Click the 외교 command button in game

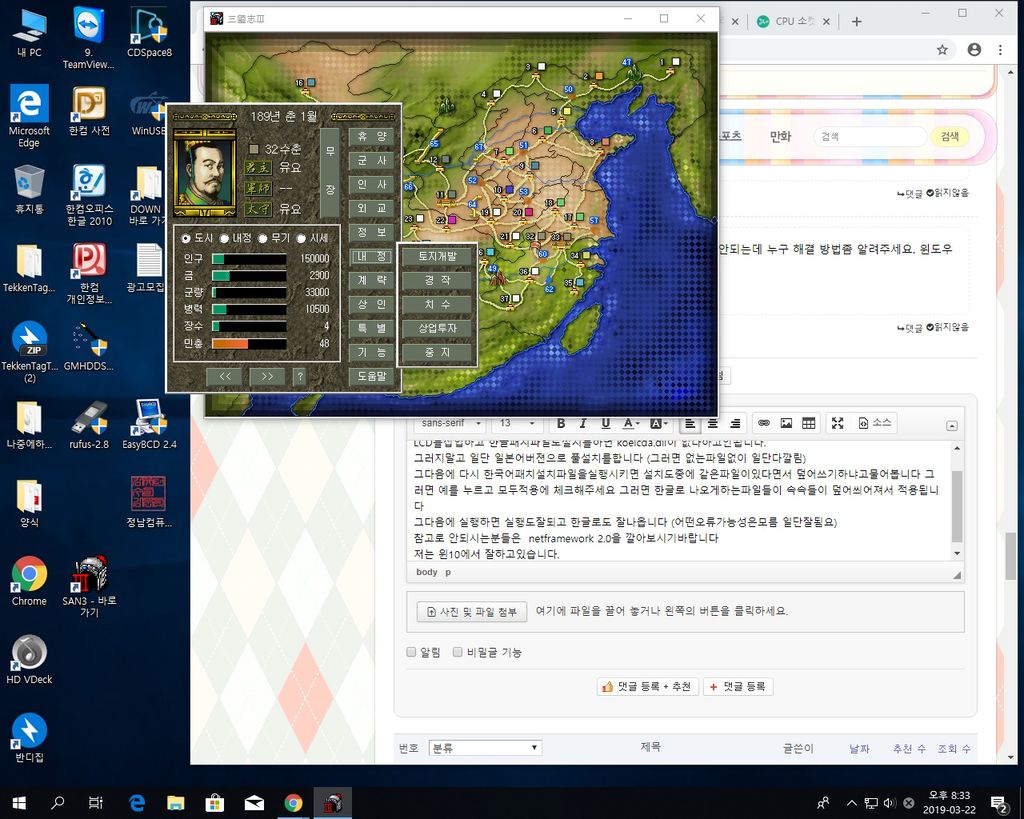372,208
